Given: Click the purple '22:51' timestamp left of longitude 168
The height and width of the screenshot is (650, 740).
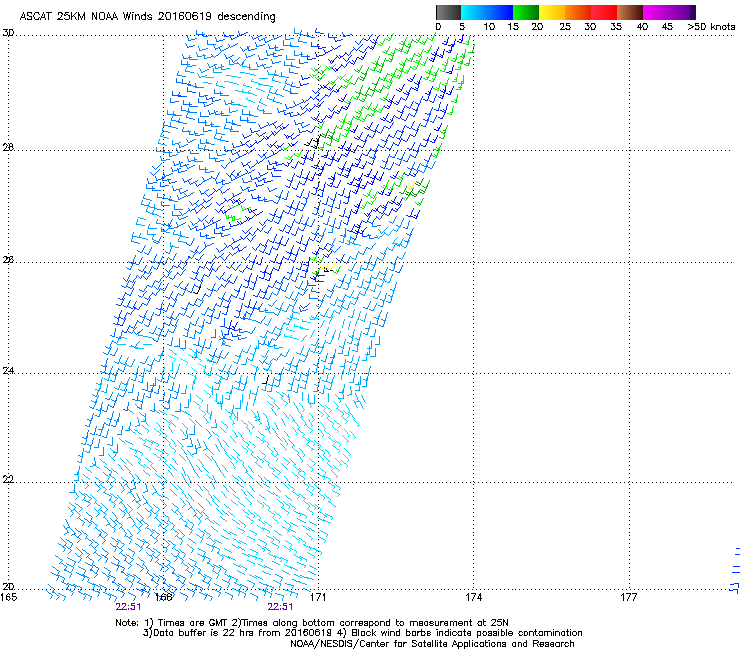Looking at the screenshot, I should (x=128, y=607).
